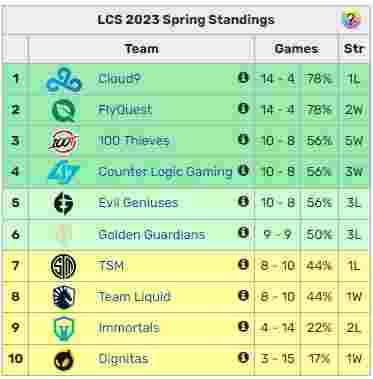Click the Dignitas logo

pos(63,359)
